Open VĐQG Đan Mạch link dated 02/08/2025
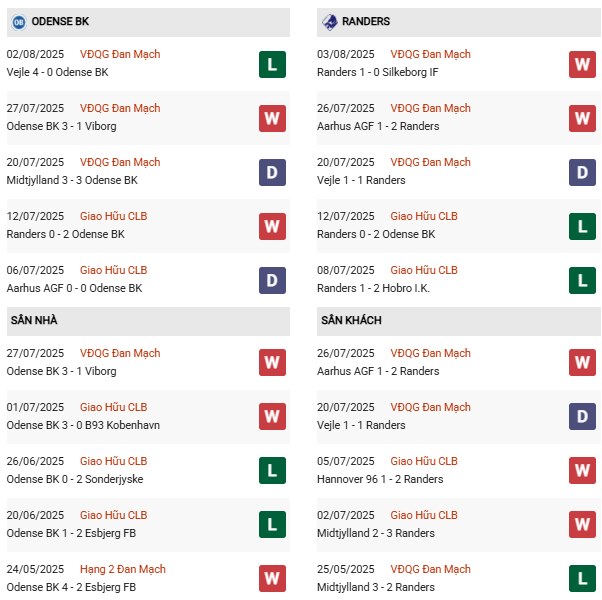Image resolution: width=602 pixels, height=600 pixels. pos(120,55)
